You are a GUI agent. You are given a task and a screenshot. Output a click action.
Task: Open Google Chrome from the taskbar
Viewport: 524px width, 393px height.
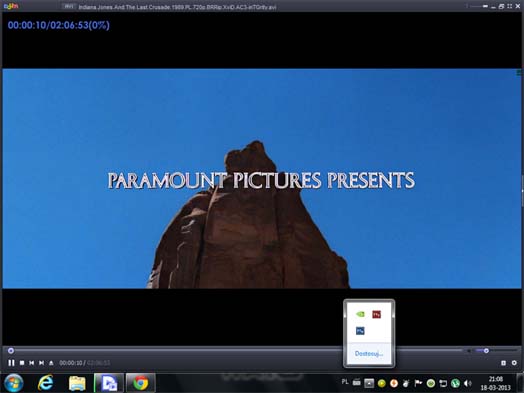click(x=141, y=383)
